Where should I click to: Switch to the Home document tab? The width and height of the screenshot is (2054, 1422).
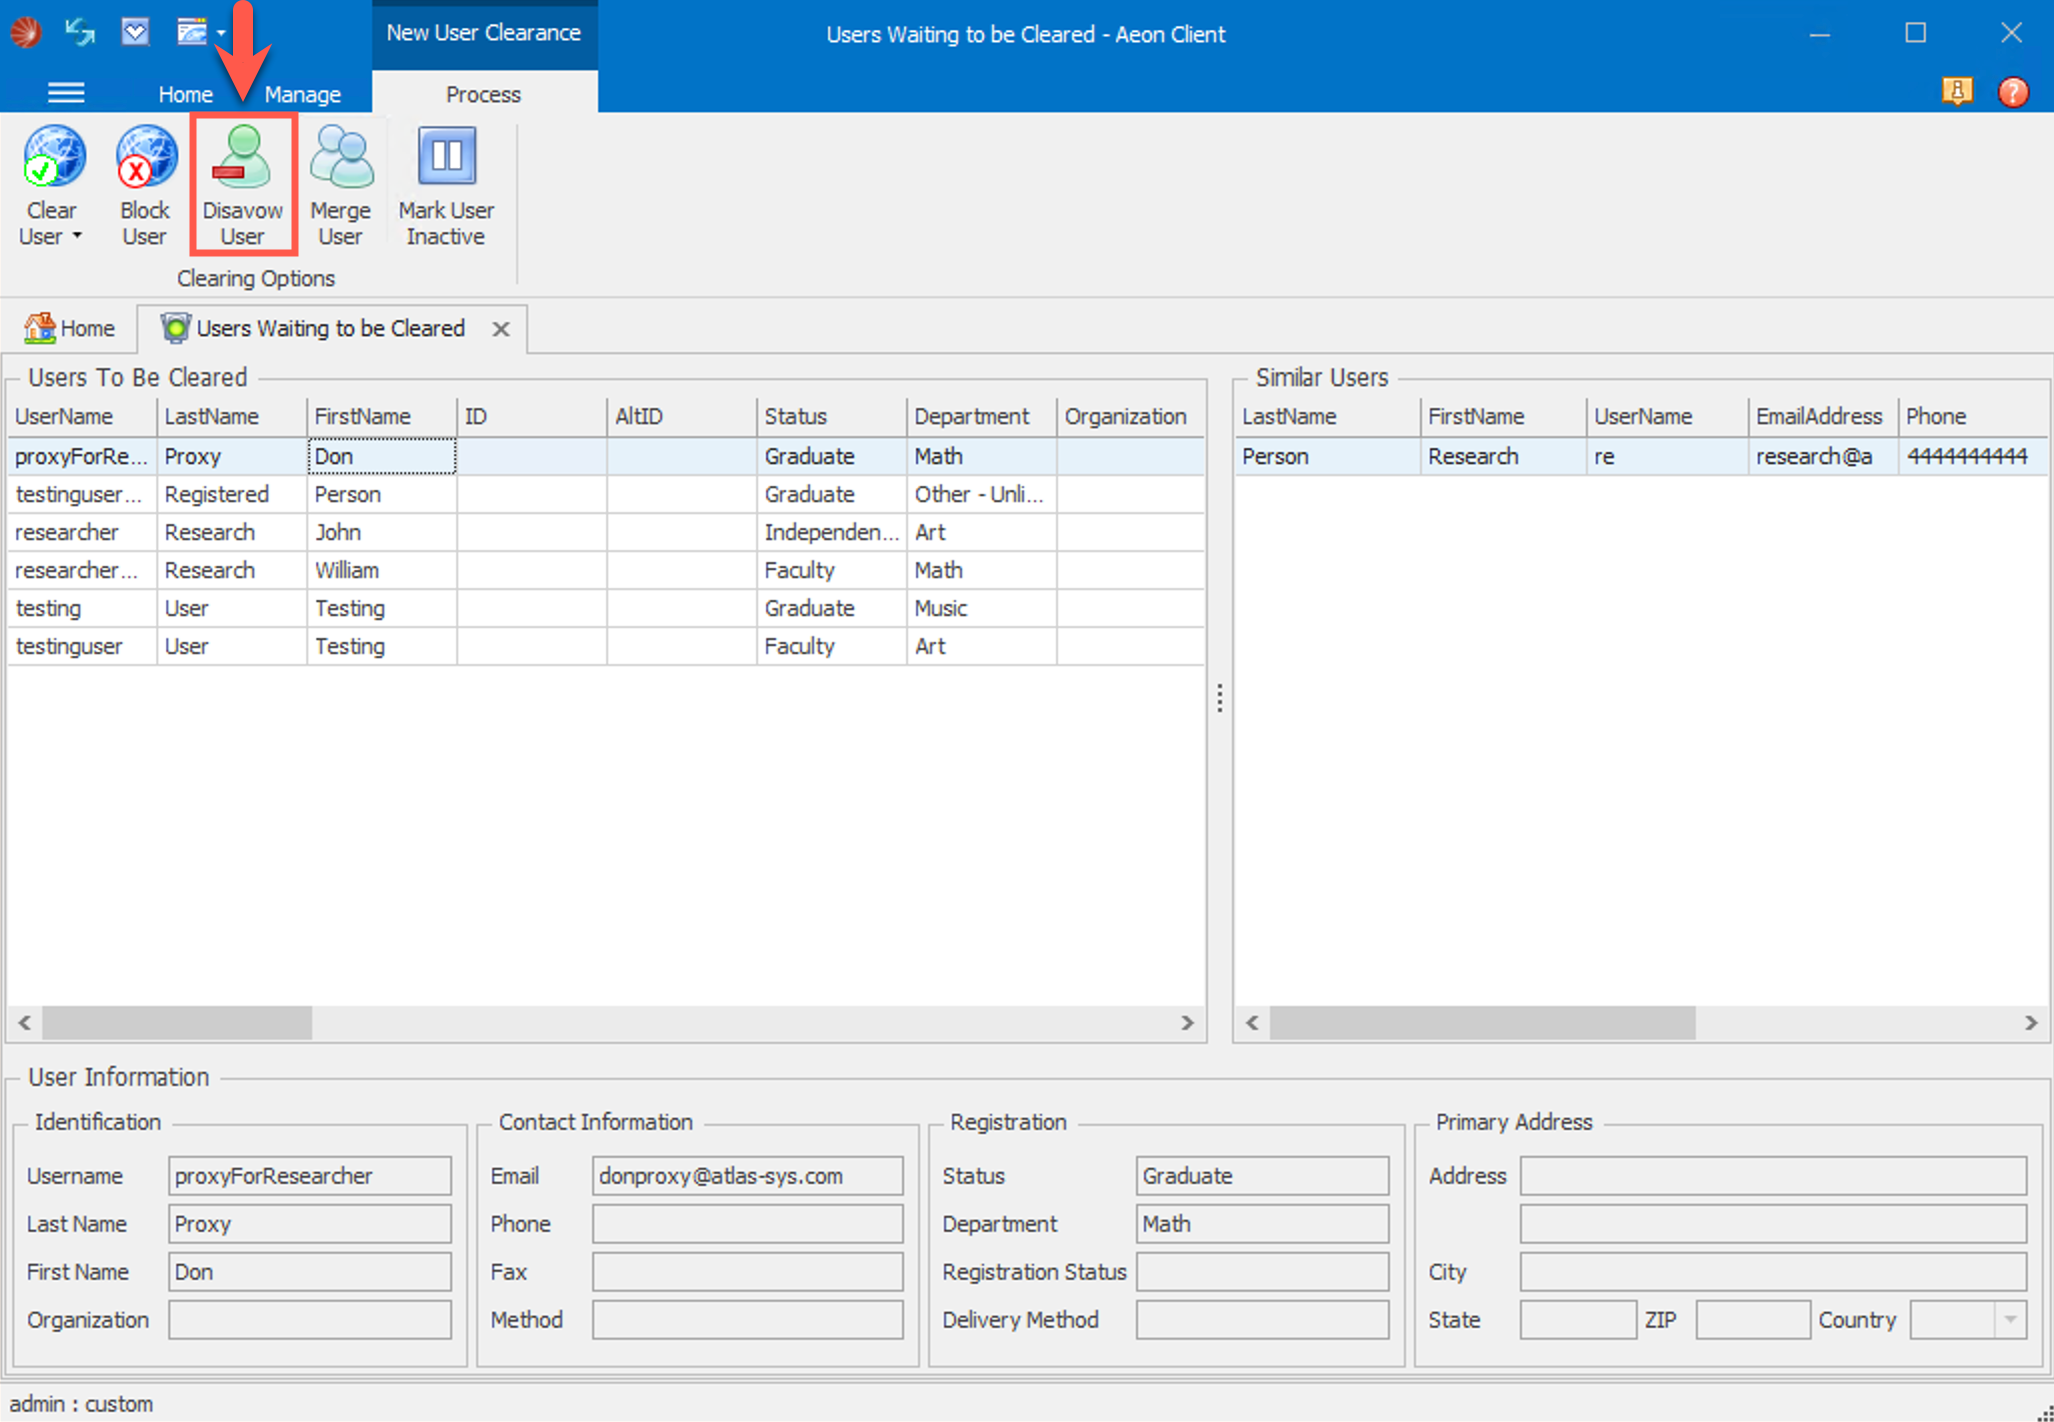(70, 328)
